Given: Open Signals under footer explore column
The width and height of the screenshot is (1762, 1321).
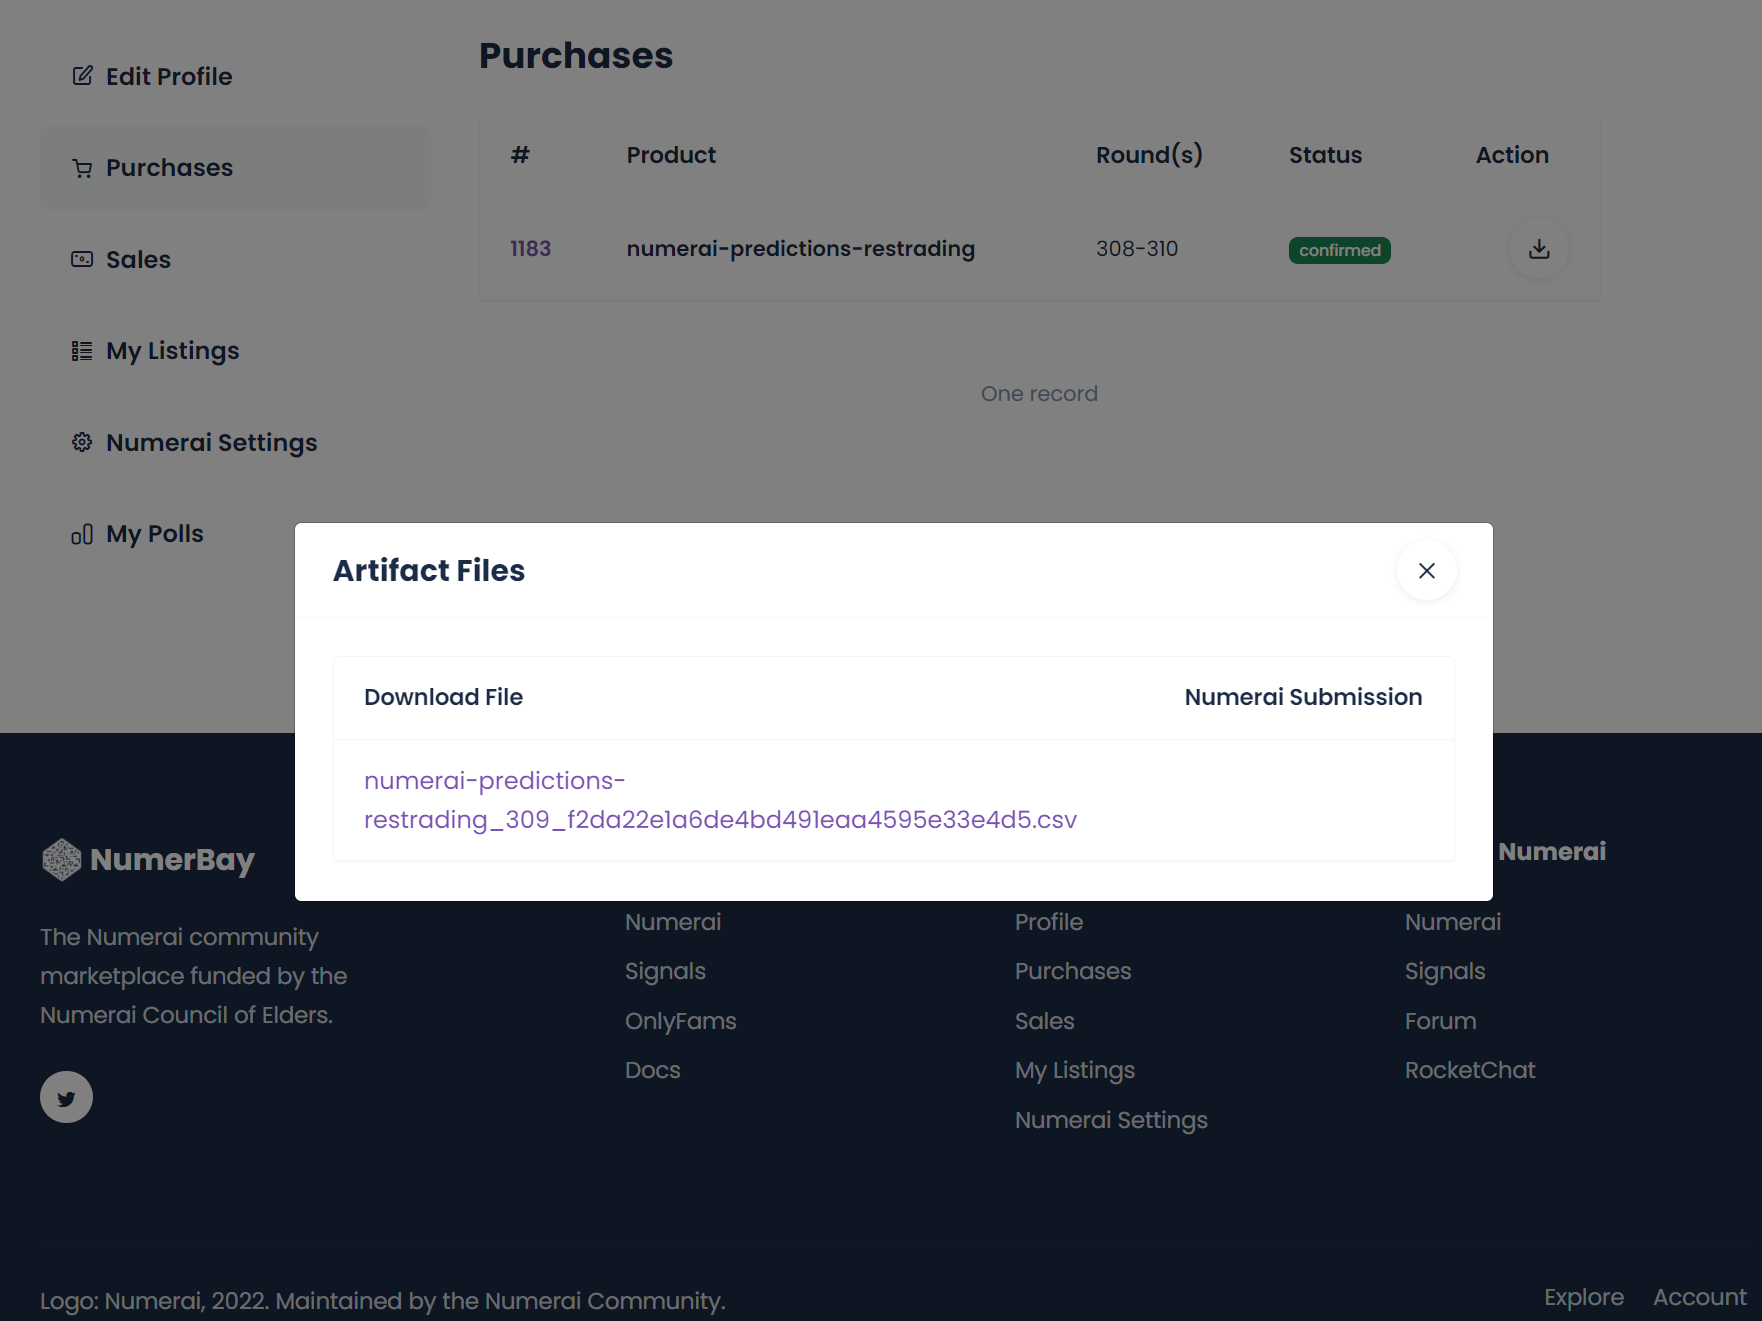Looking at the screenshot, I should click(x=665, y=972).
